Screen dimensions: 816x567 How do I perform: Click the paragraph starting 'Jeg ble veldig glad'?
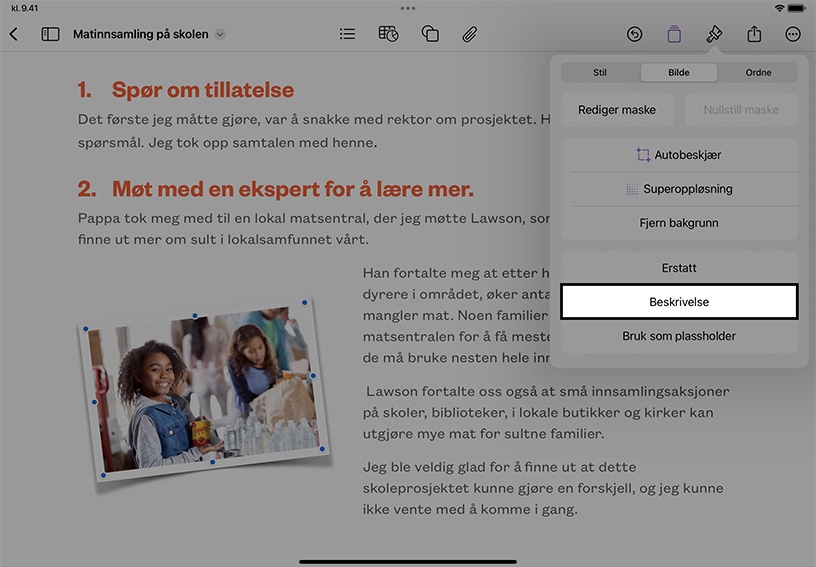(x=543, y=488)
